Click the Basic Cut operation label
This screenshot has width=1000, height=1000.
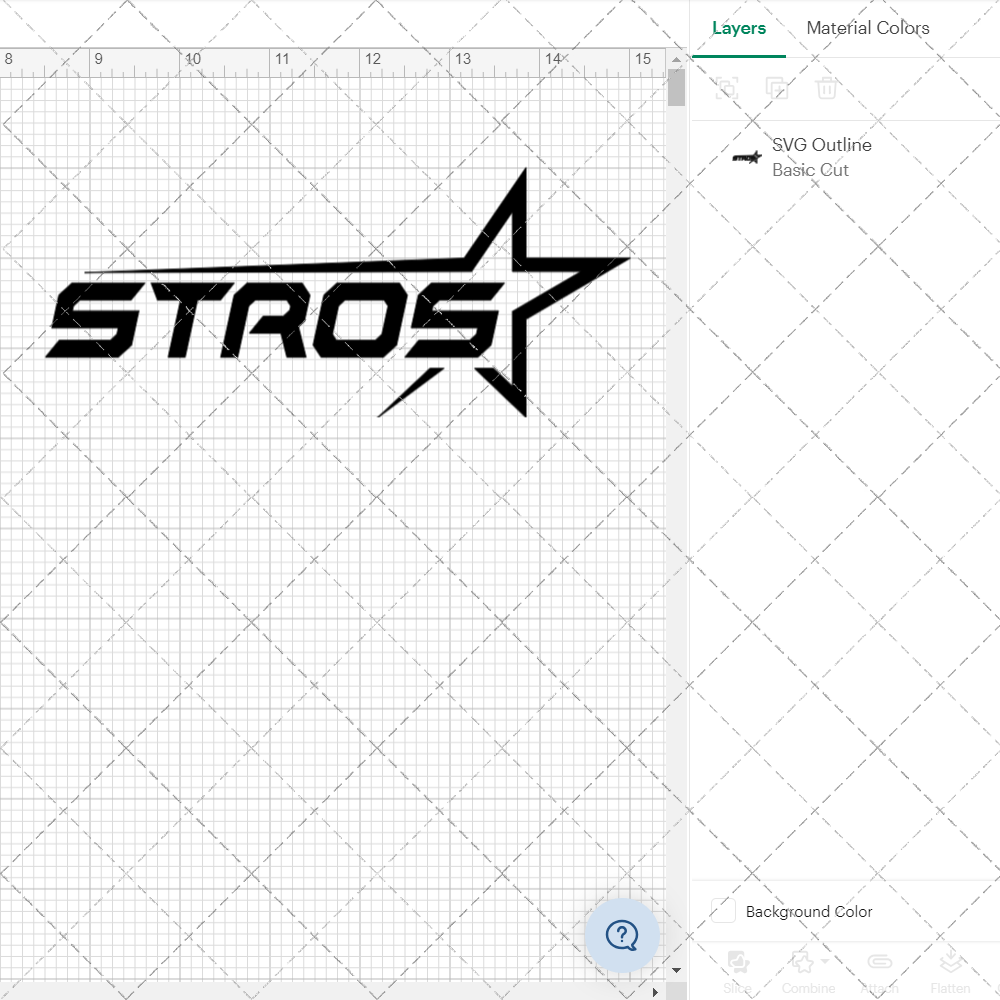810,170
